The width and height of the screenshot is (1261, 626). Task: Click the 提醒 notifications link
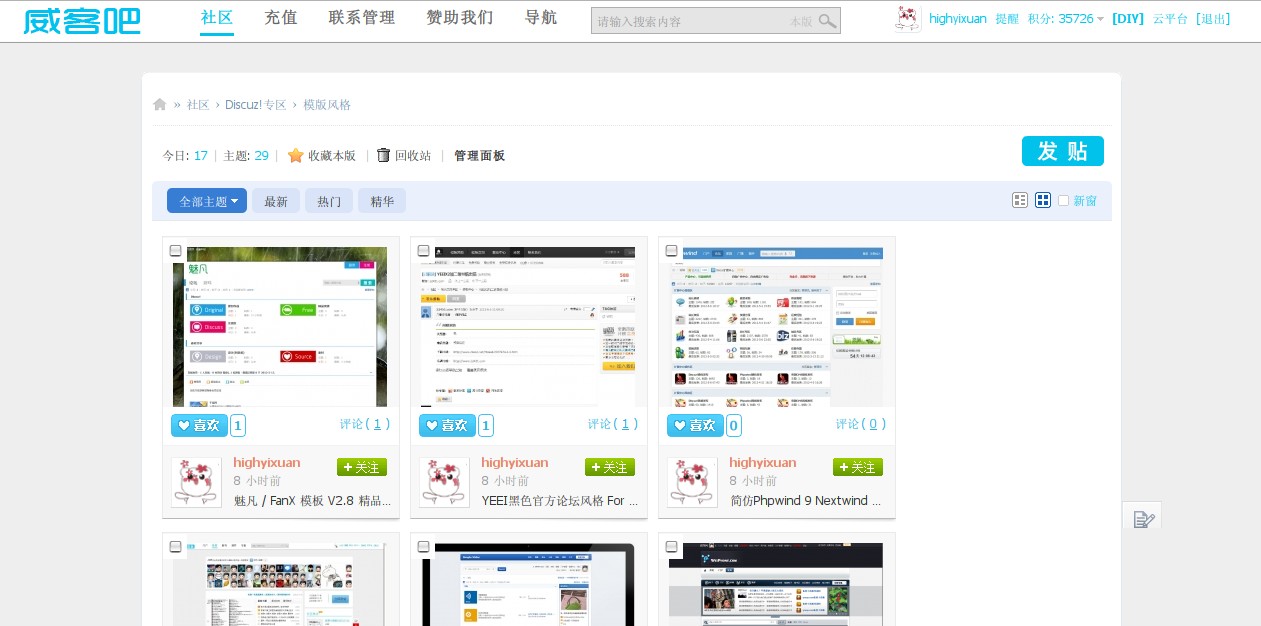point(1007,18)
